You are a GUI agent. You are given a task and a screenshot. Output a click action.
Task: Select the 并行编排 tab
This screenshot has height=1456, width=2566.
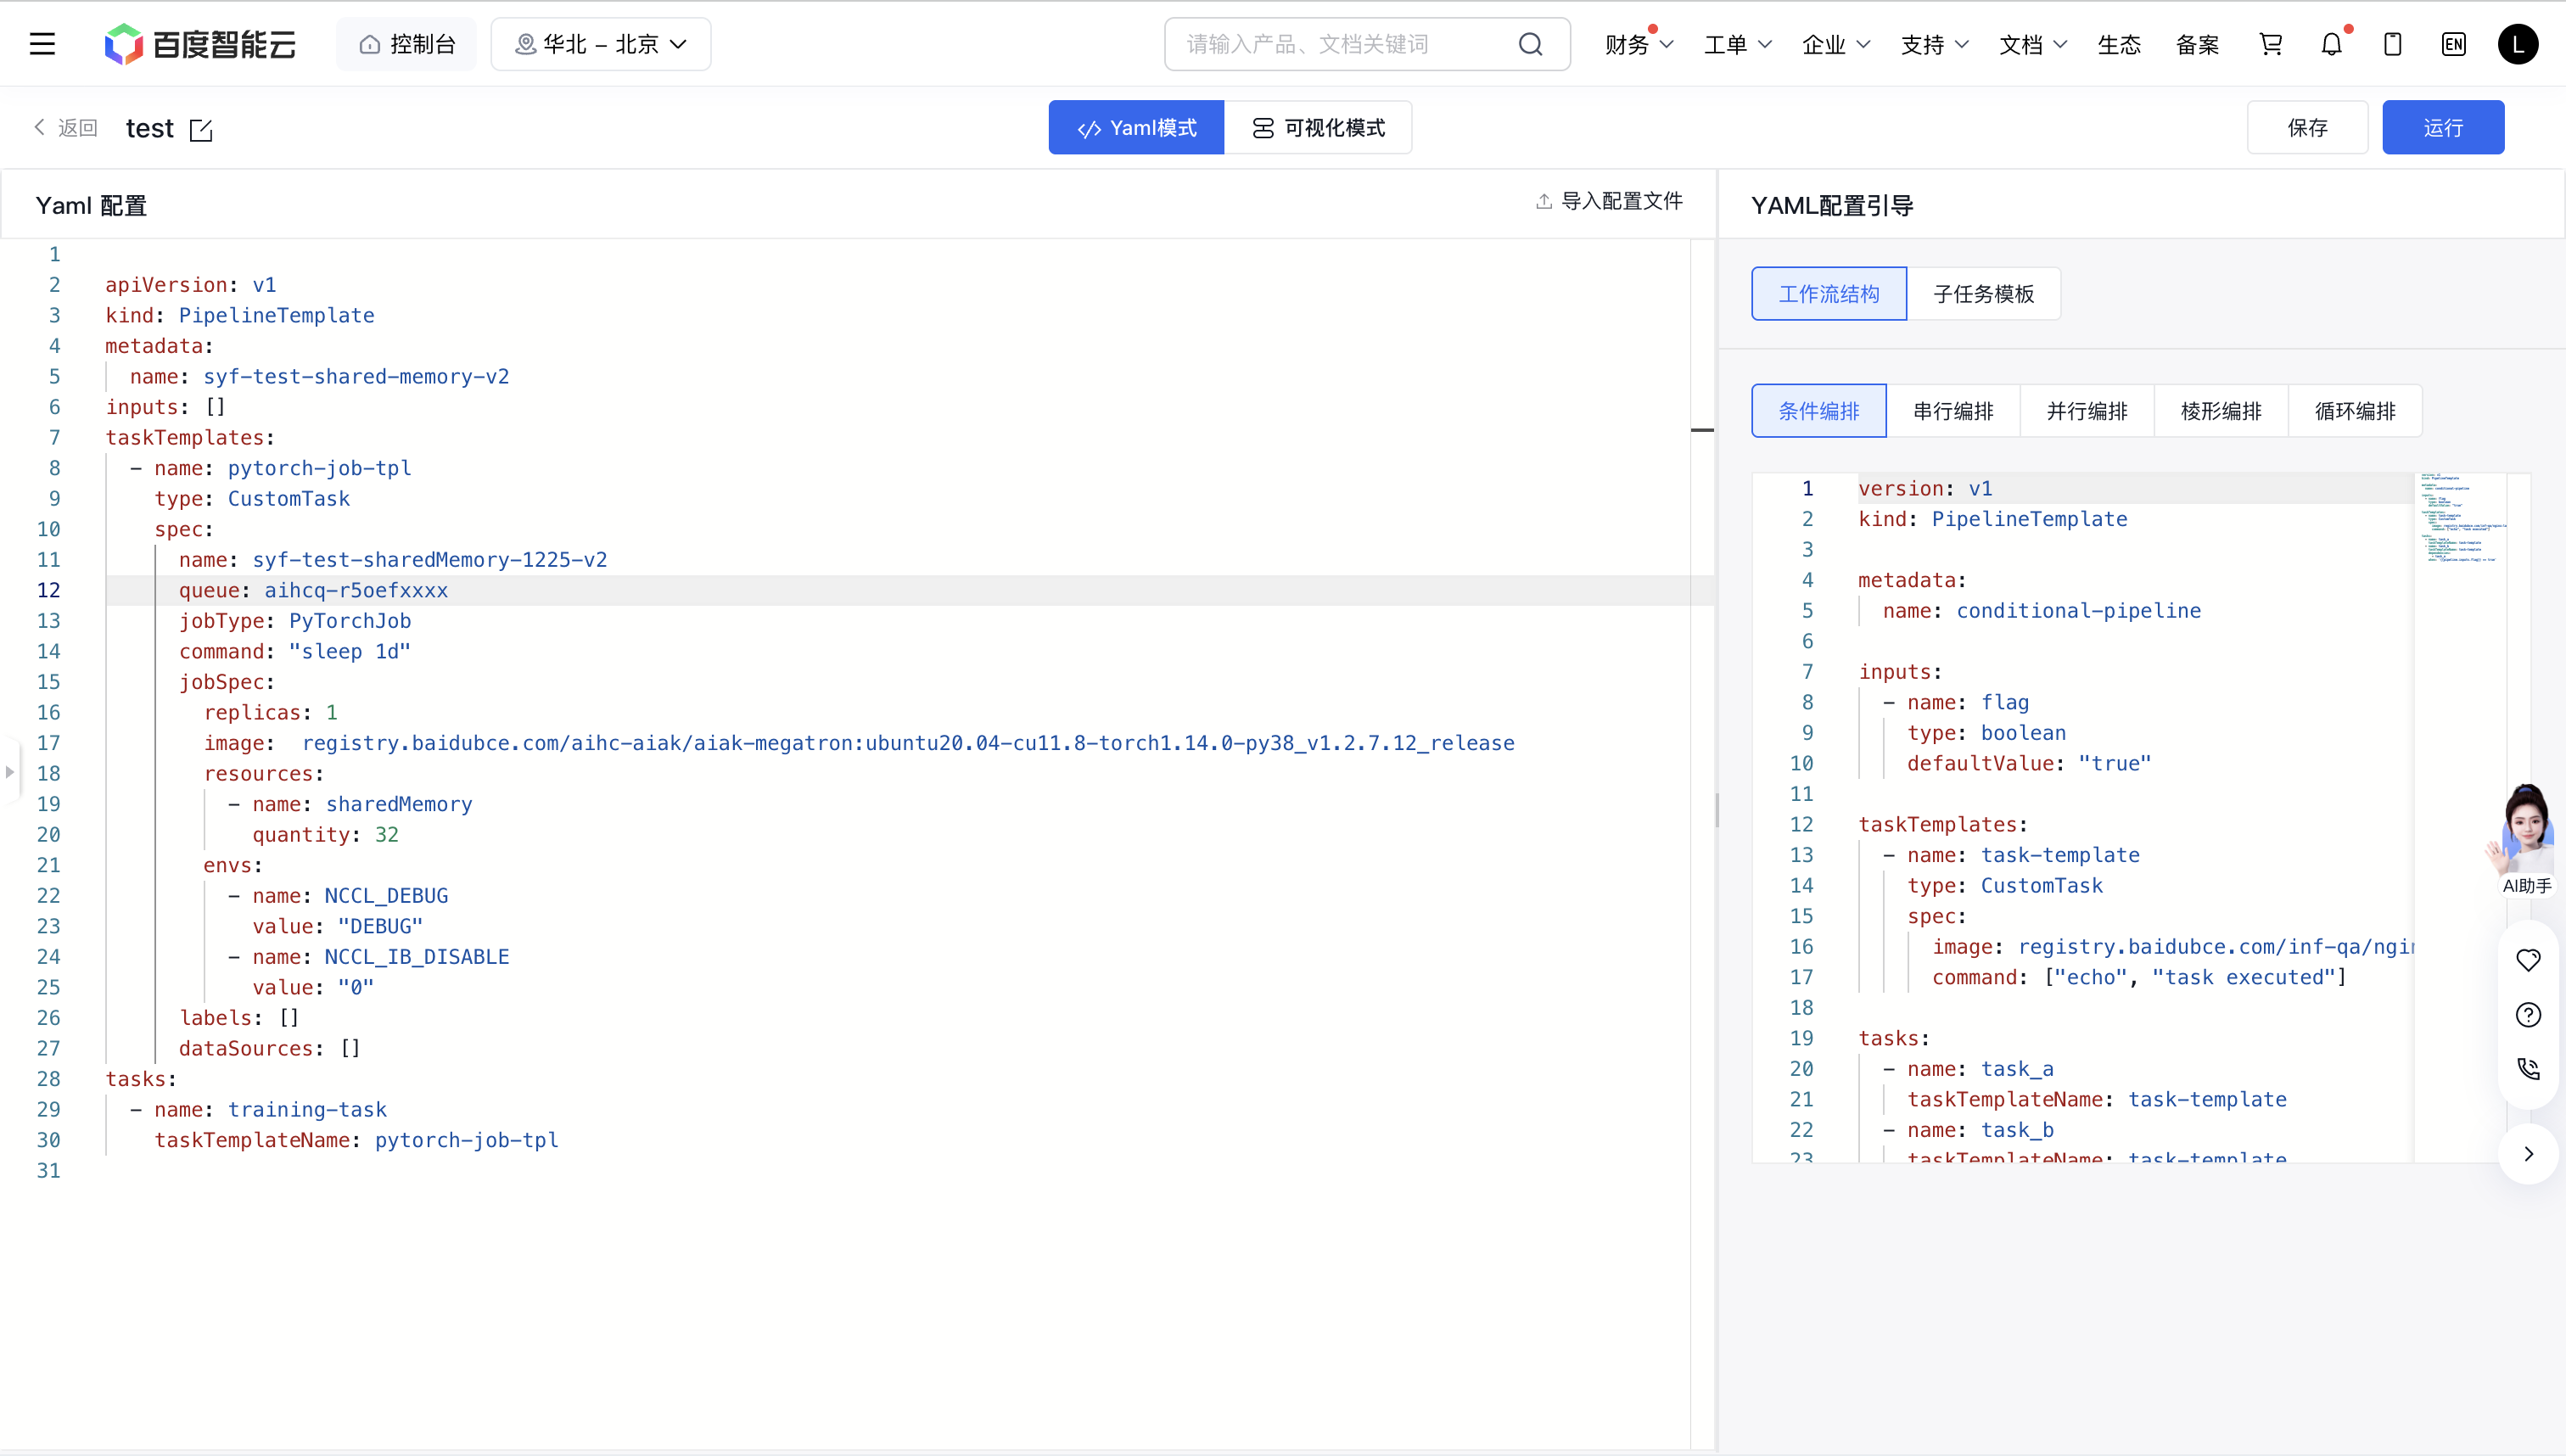(2087, 411)
